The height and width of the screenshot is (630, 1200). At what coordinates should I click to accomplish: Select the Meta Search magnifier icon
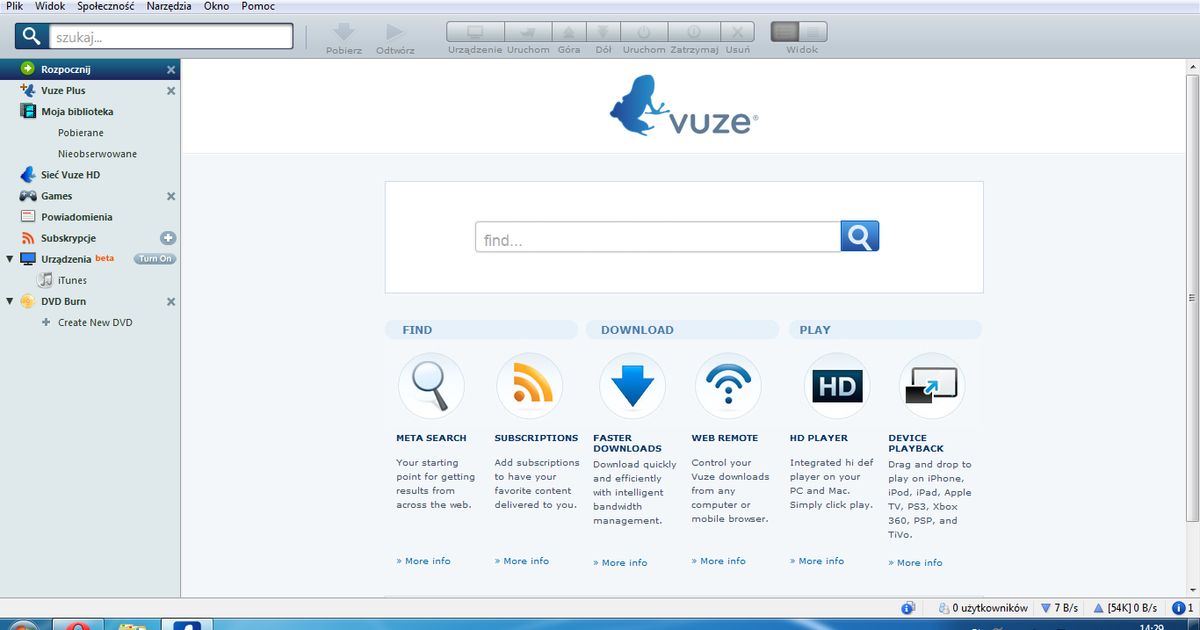tap(430, 385)
